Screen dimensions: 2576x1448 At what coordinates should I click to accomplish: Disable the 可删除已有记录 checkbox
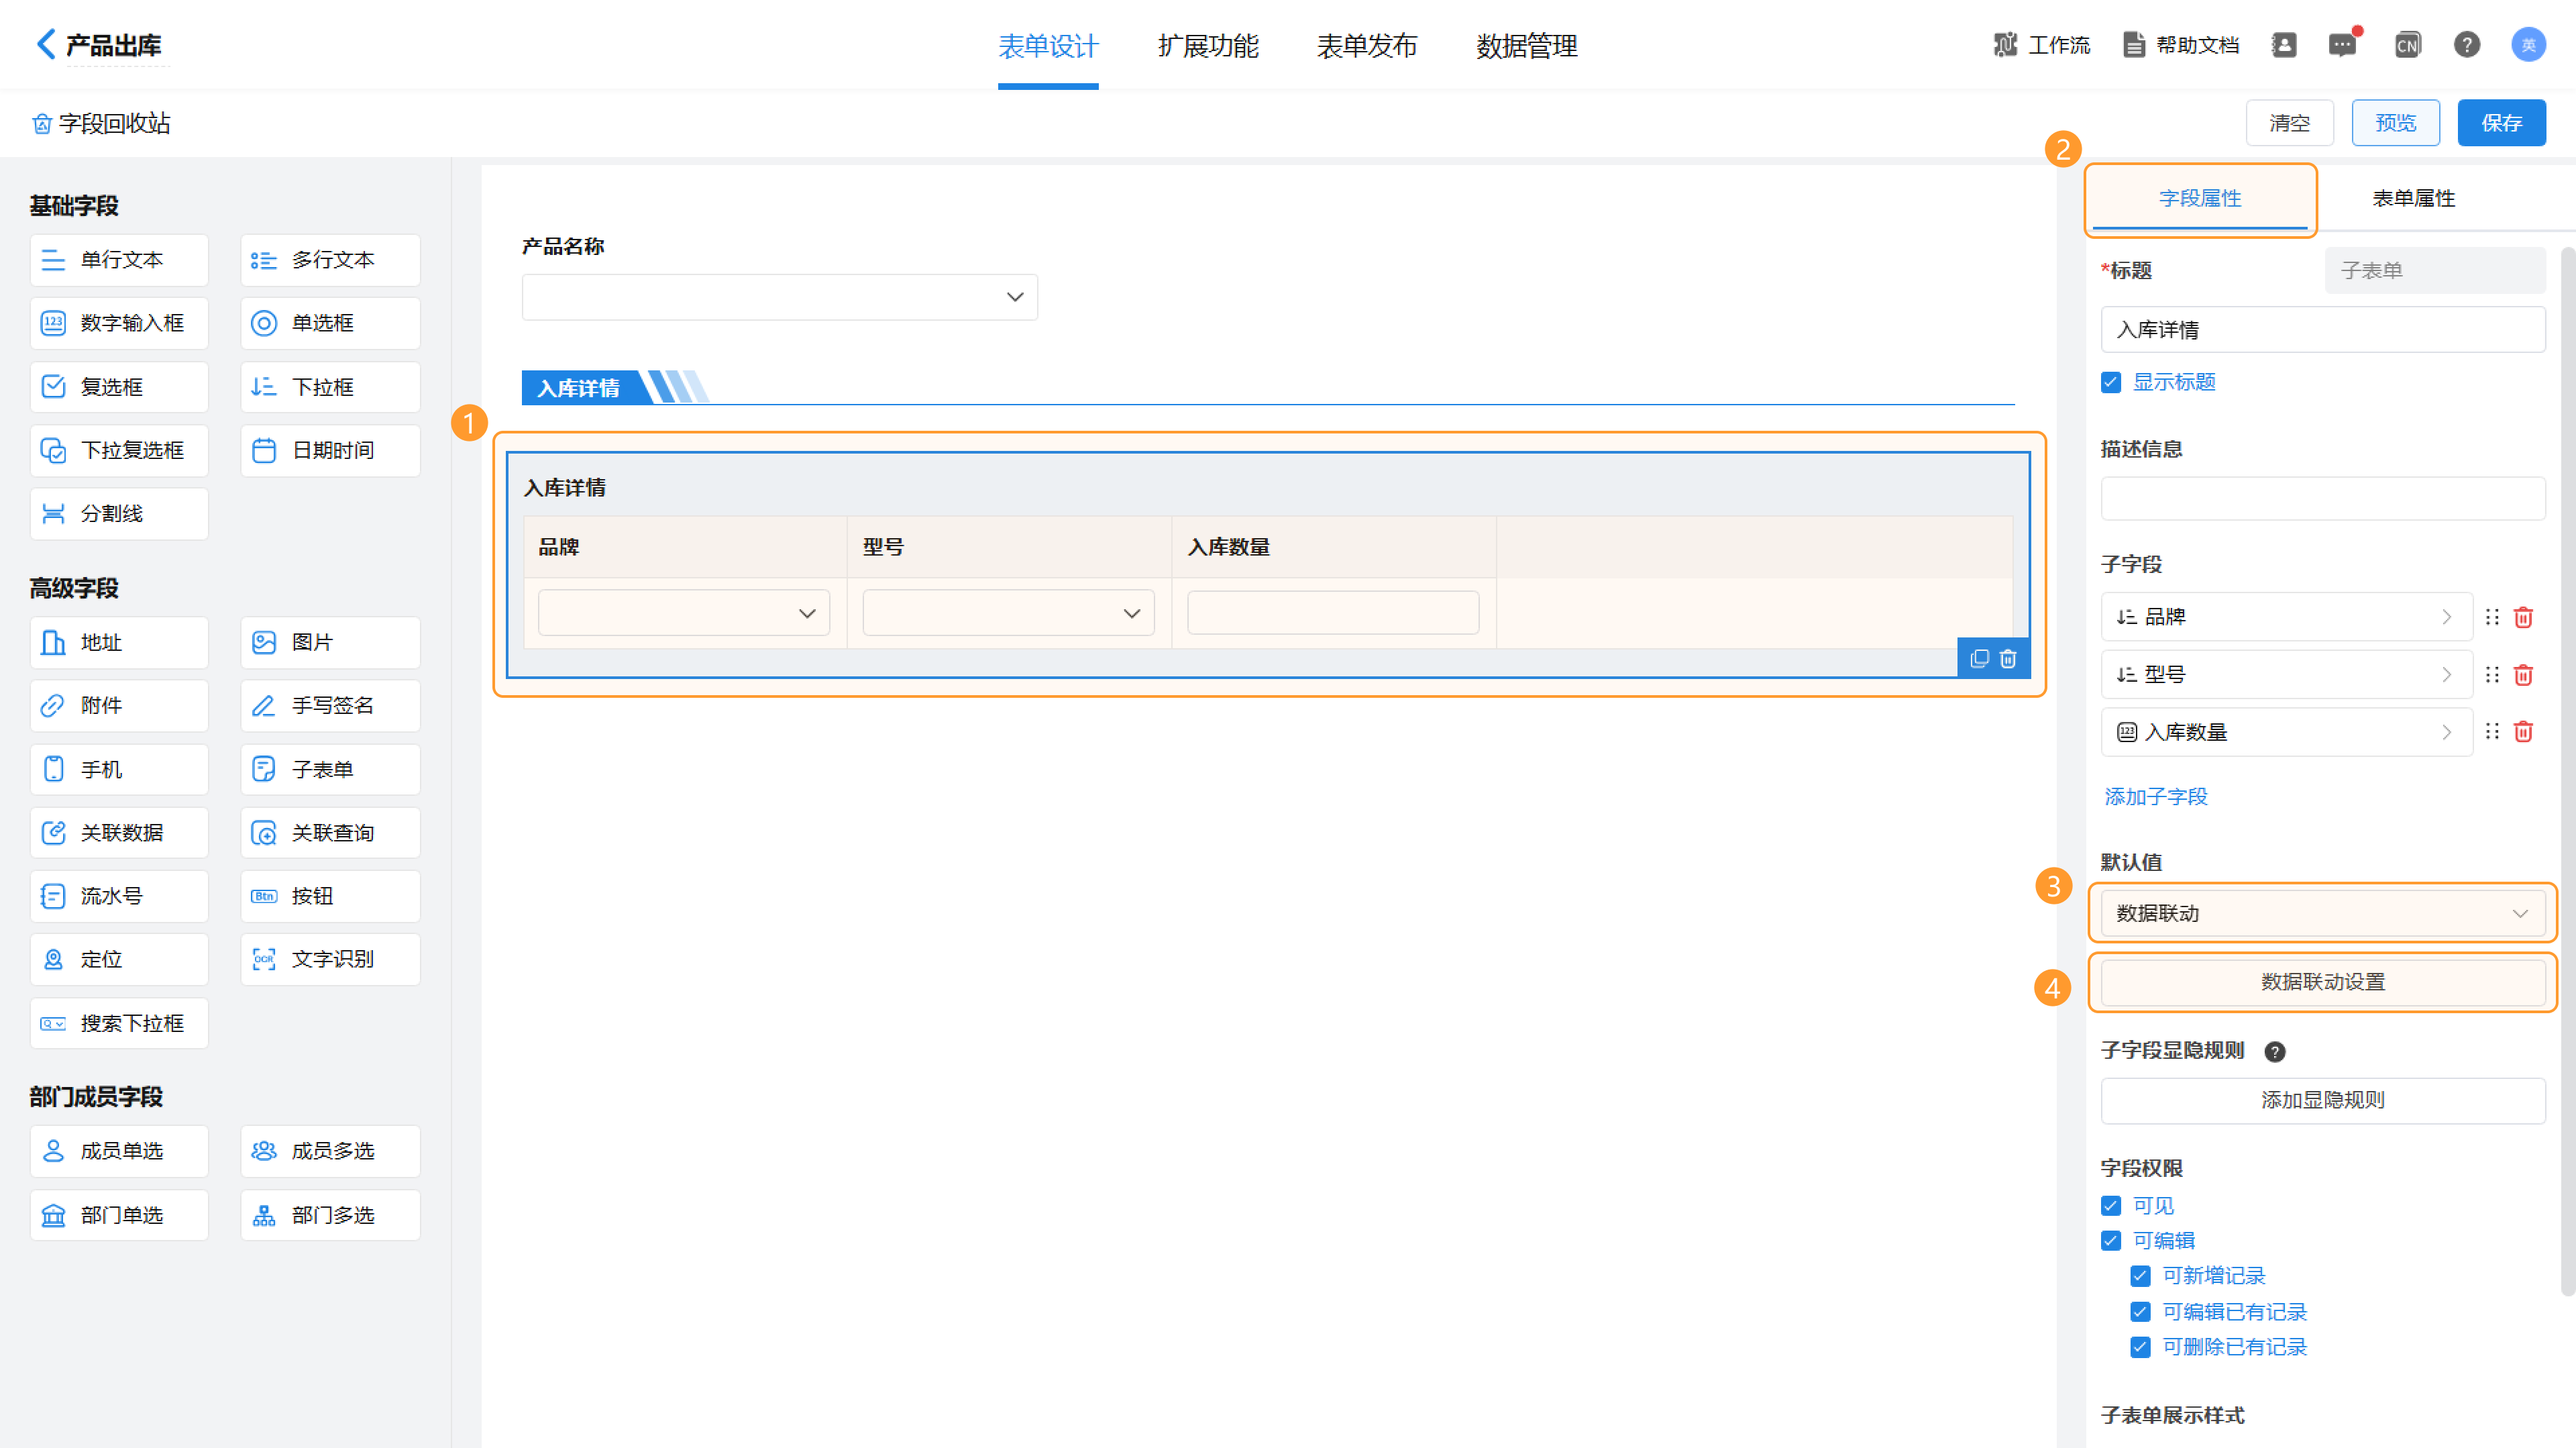(x=2140, y=1347)
